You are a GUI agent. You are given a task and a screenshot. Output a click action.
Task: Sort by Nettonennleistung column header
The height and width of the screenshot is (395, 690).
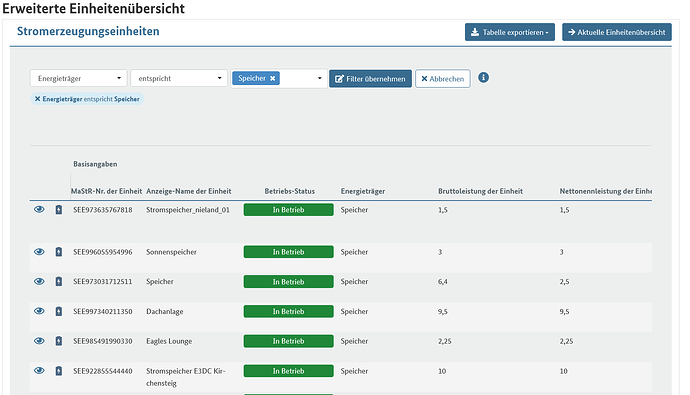coord(606,191)
